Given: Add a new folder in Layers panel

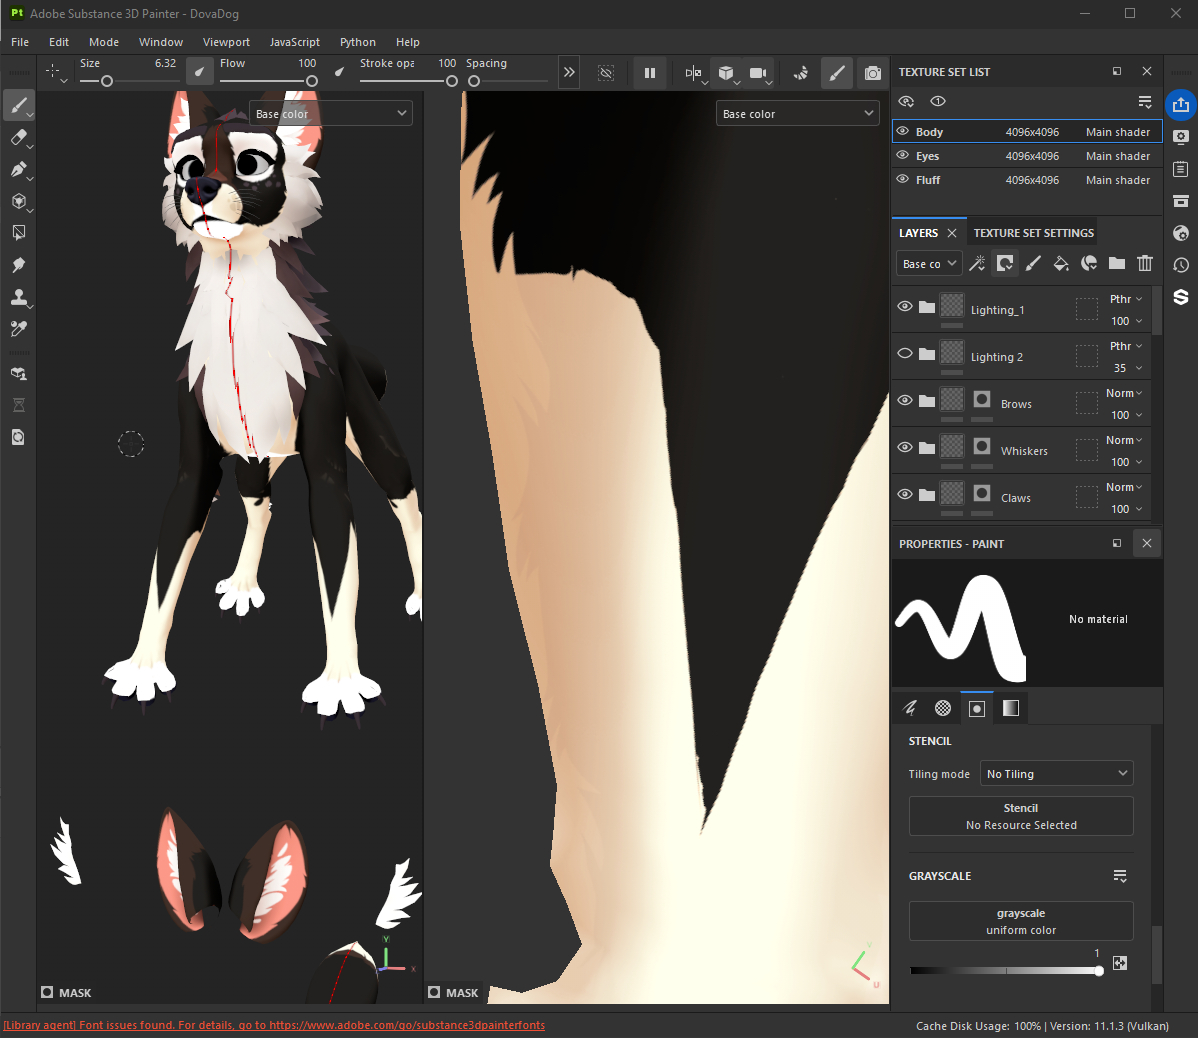Looking at the screenshot, I should point(1117,264).
